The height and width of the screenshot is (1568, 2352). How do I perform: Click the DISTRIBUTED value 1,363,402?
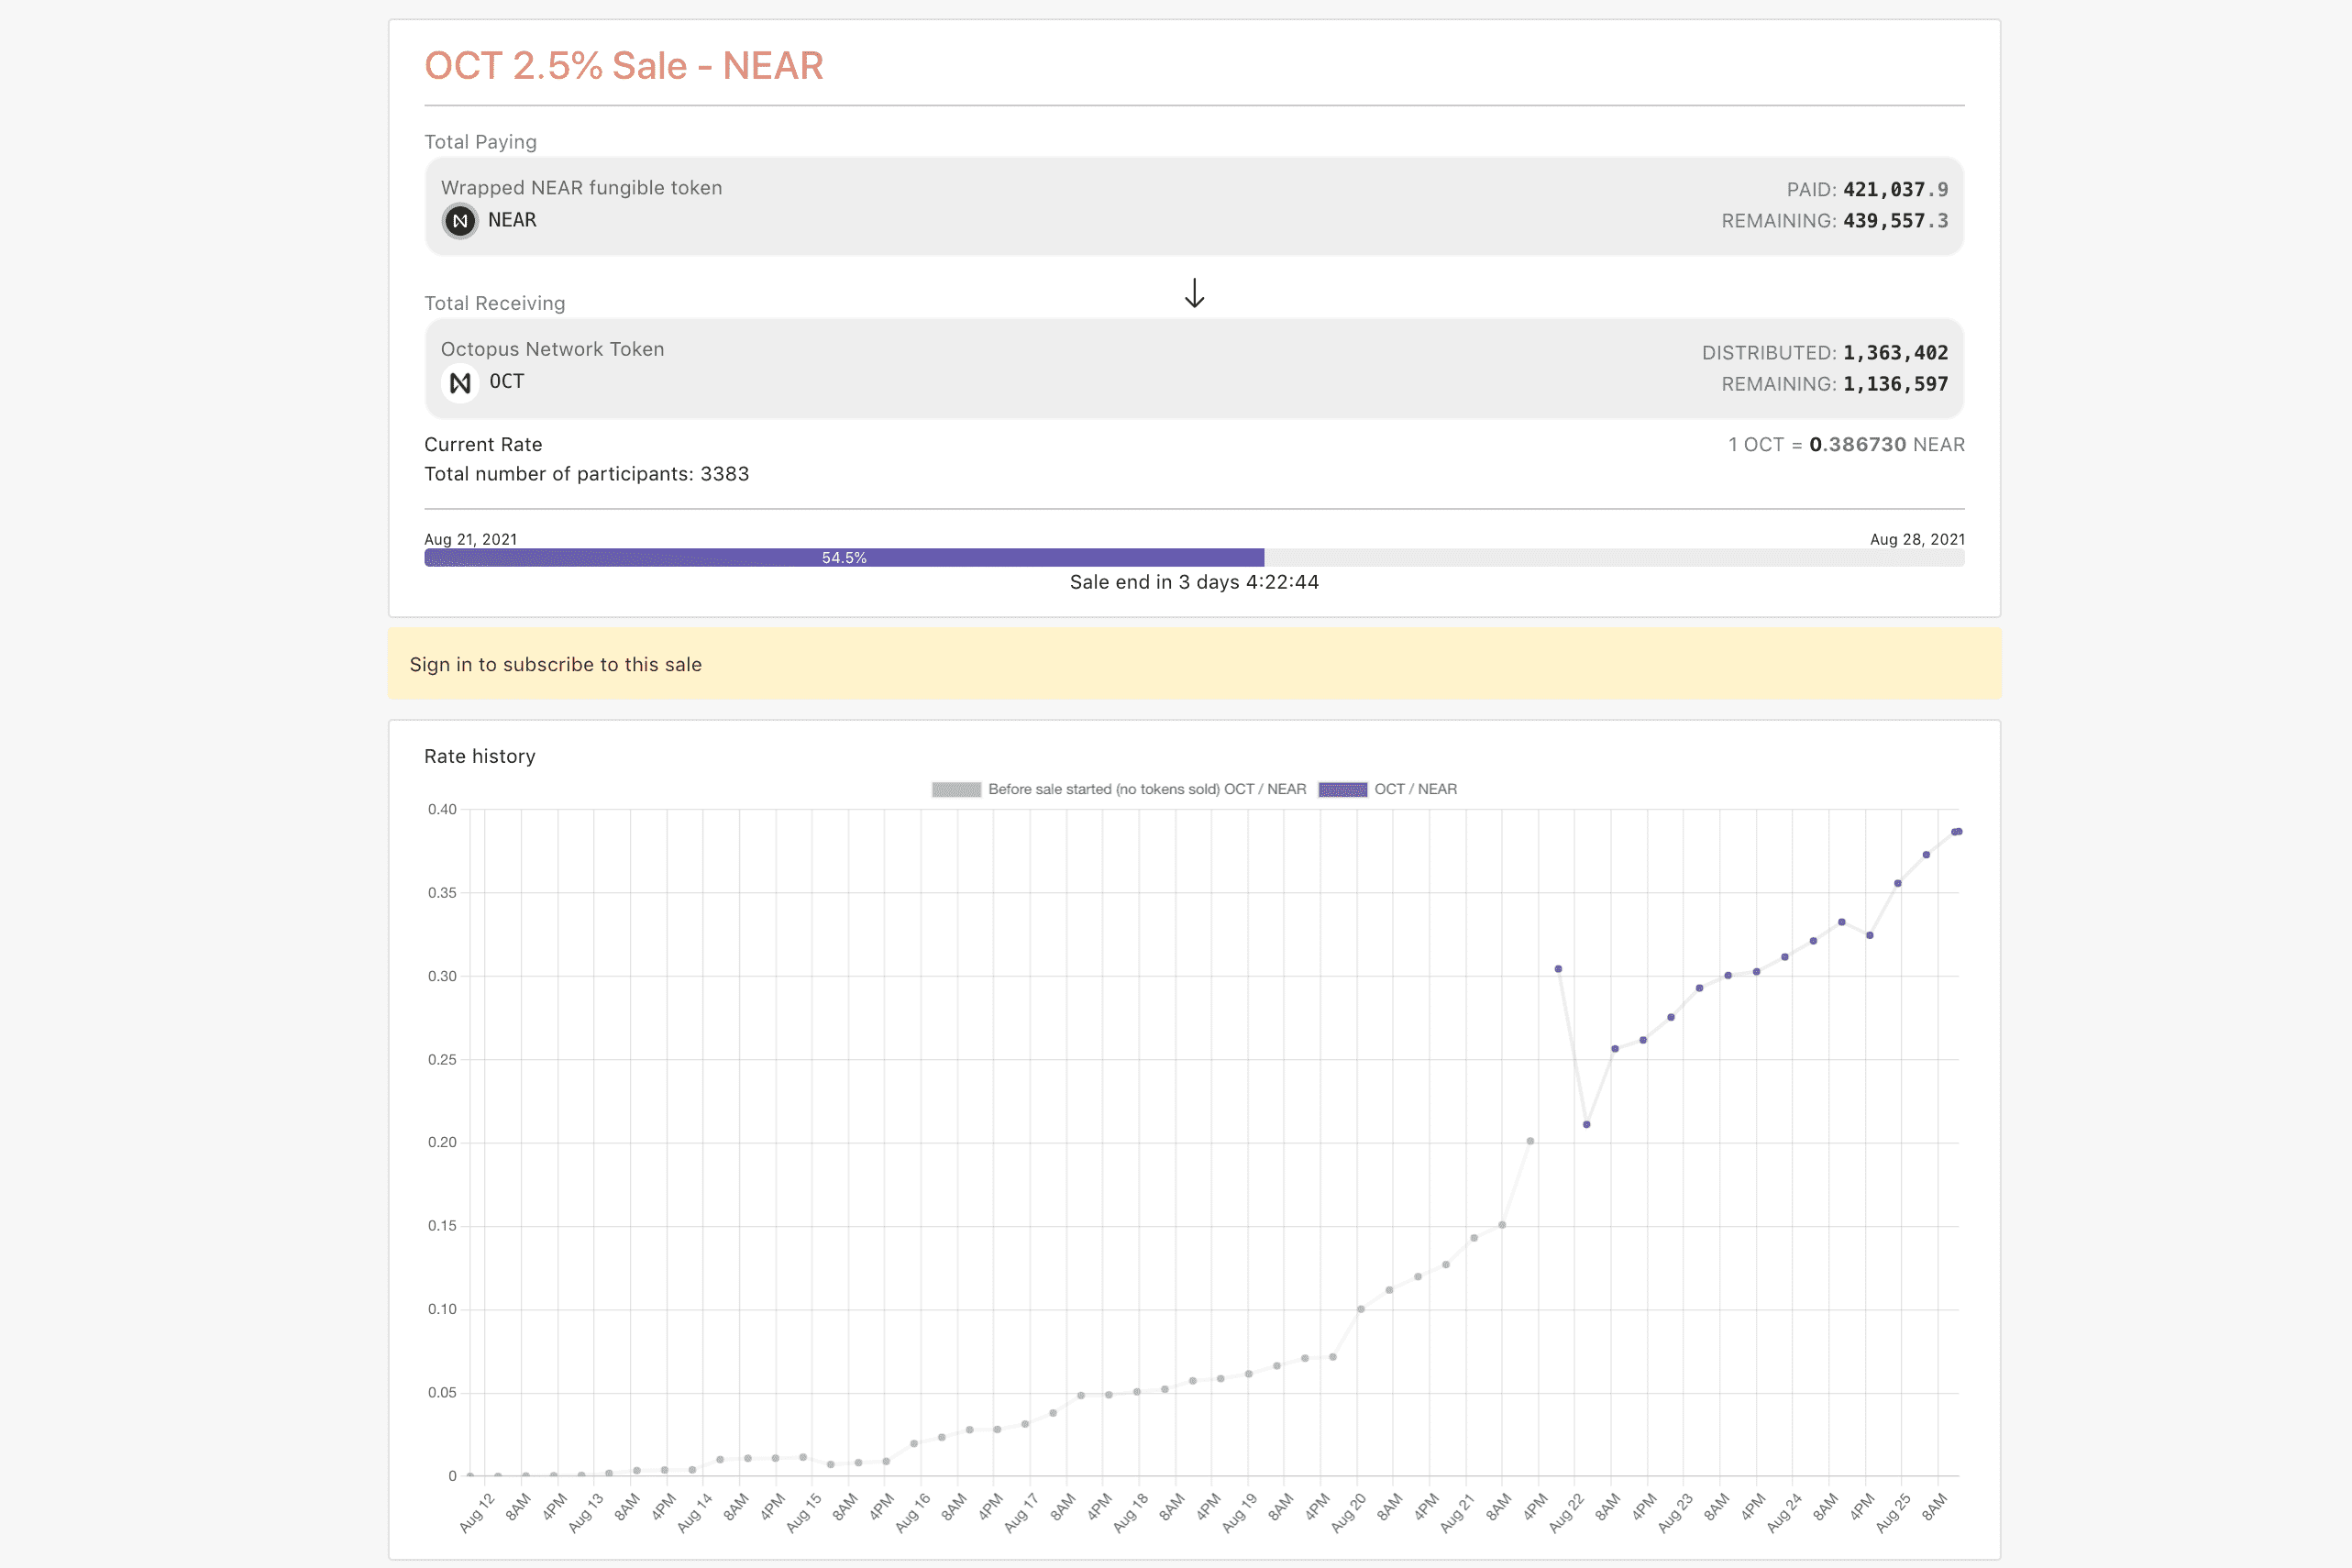click(x=1895, y=352)
